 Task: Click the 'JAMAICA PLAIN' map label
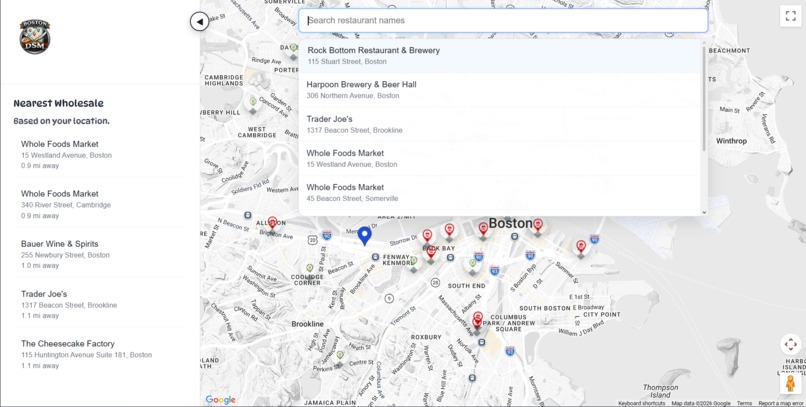330,402
